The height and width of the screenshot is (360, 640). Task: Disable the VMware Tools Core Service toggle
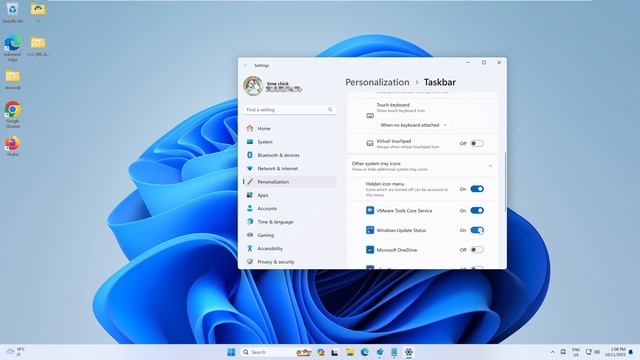[477, 210]
